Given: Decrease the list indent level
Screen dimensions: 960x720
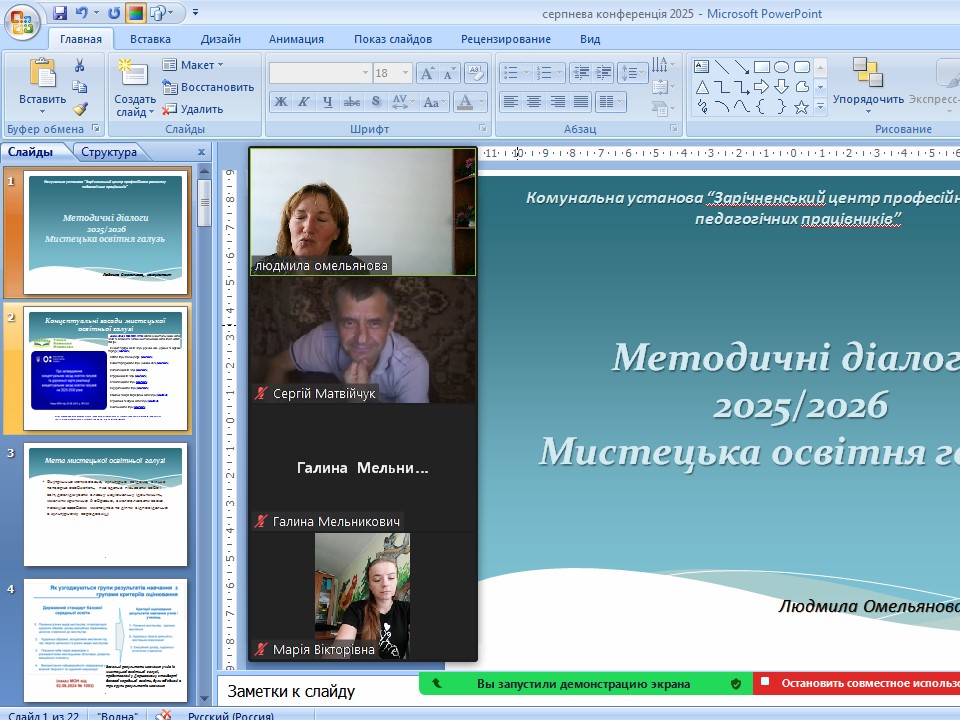Looking at the screenshot, I should (x=580, y=73).
